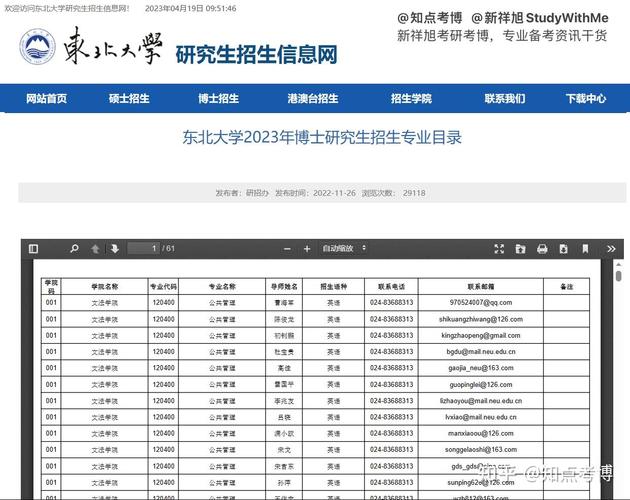Open the 港澳台招生 navigation tab

[x=313, y=98]
